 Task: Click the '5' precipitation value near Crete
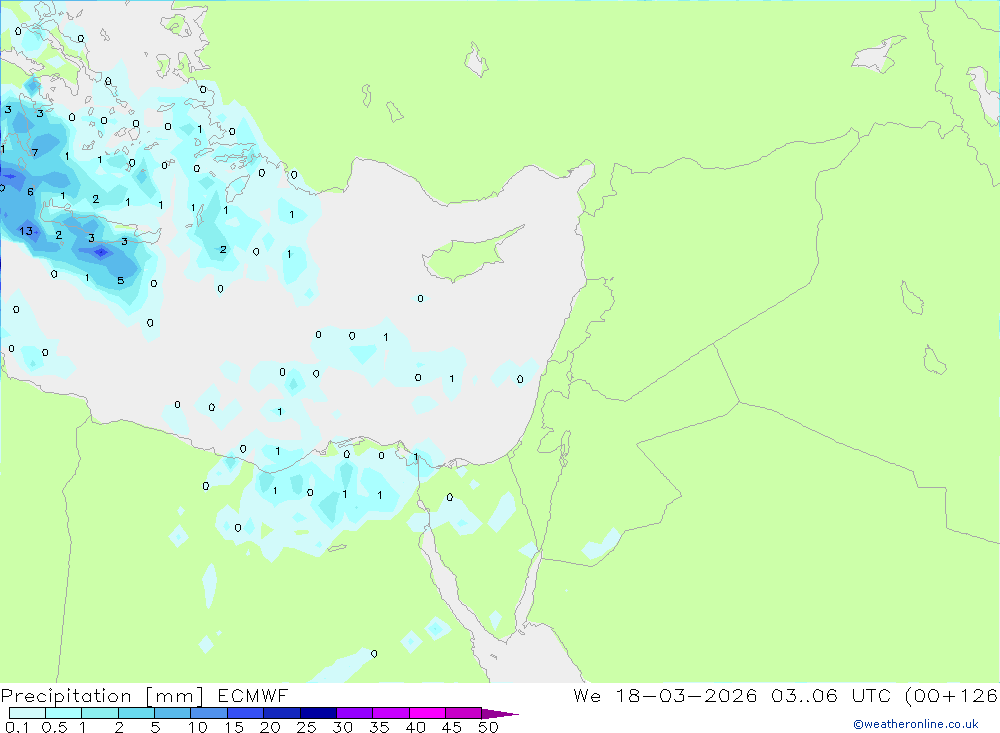coord(121,281)
